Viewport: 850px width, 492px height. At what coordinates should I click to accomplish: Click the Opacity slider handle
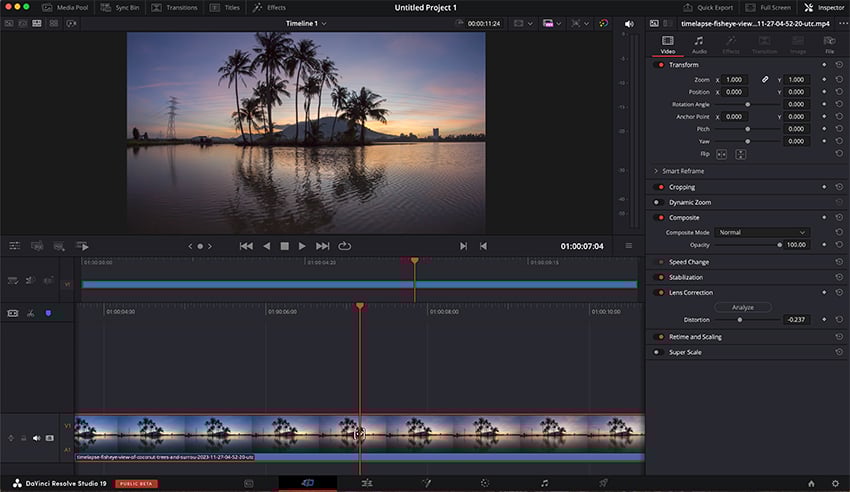[x=779, y=244]
